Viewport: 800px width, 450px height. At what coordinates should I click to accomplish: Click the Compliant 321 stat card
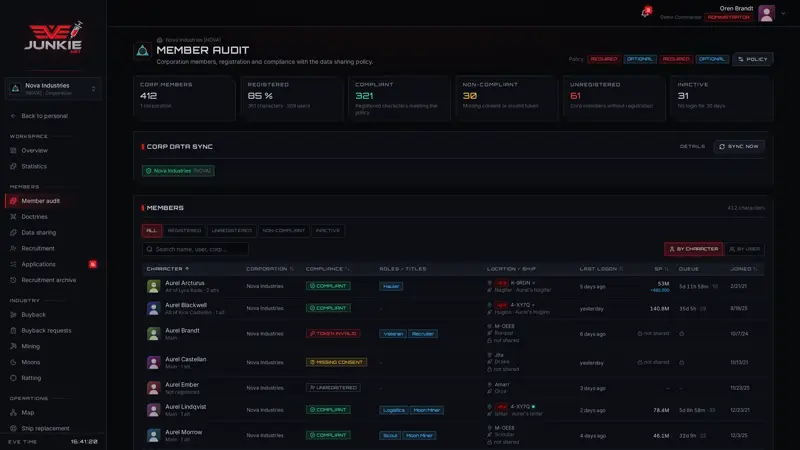pyautogui.click(x=399, y=98)
